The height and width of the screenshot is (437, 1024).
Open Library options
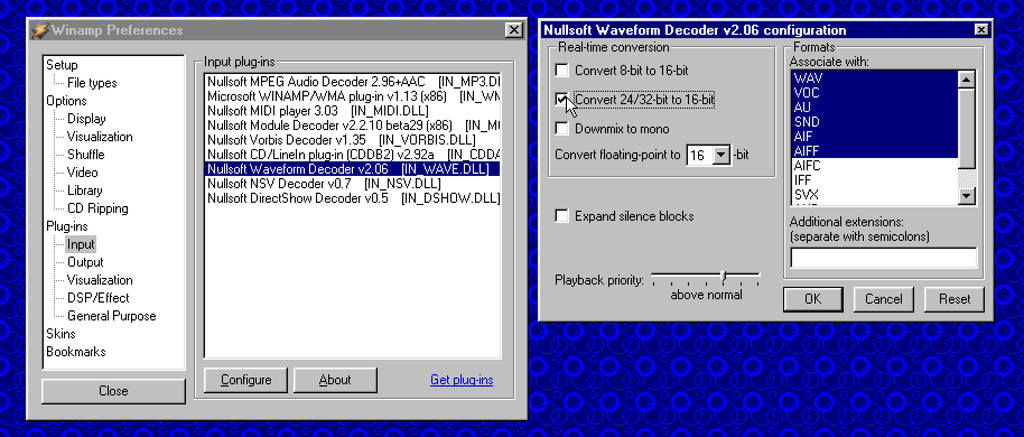(x=85, y=191)
